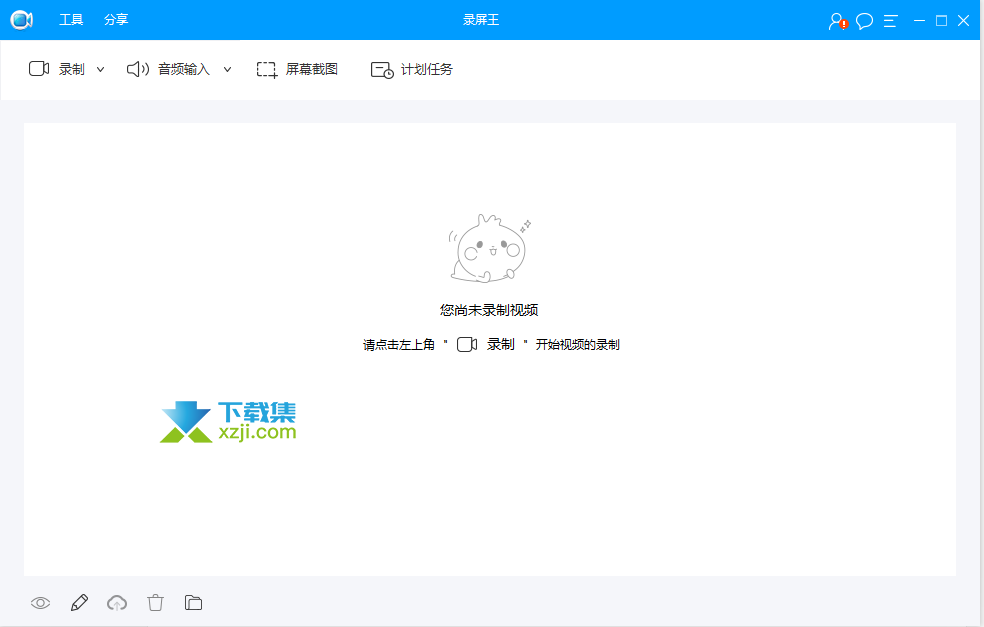Open the folder icon in bottom bar
This screenshot has height=627, width=984.
point(193,603)
